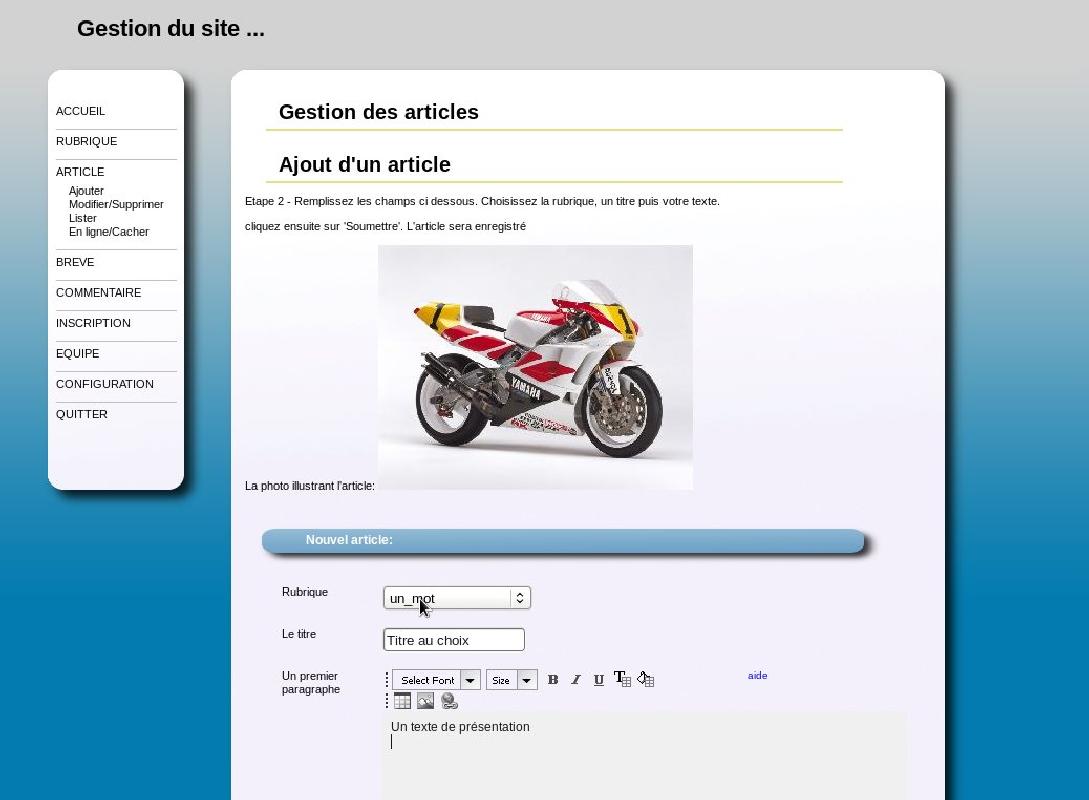Open the Size dropdown in the editor
The height and width of the screenshot is (800, 1089).
click(512, 680)
